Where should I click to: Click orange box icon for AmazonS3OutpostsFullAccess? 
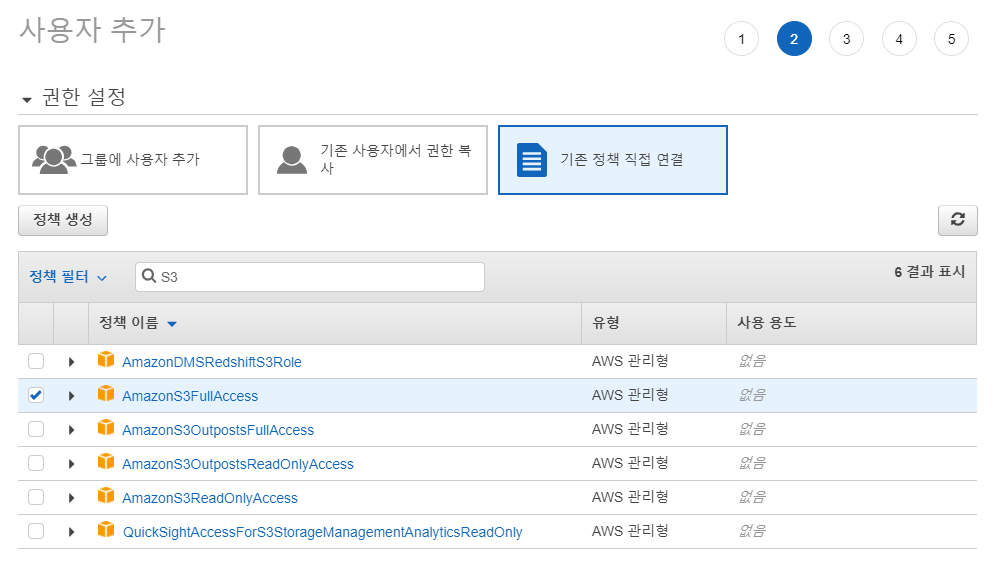point(106,428)
